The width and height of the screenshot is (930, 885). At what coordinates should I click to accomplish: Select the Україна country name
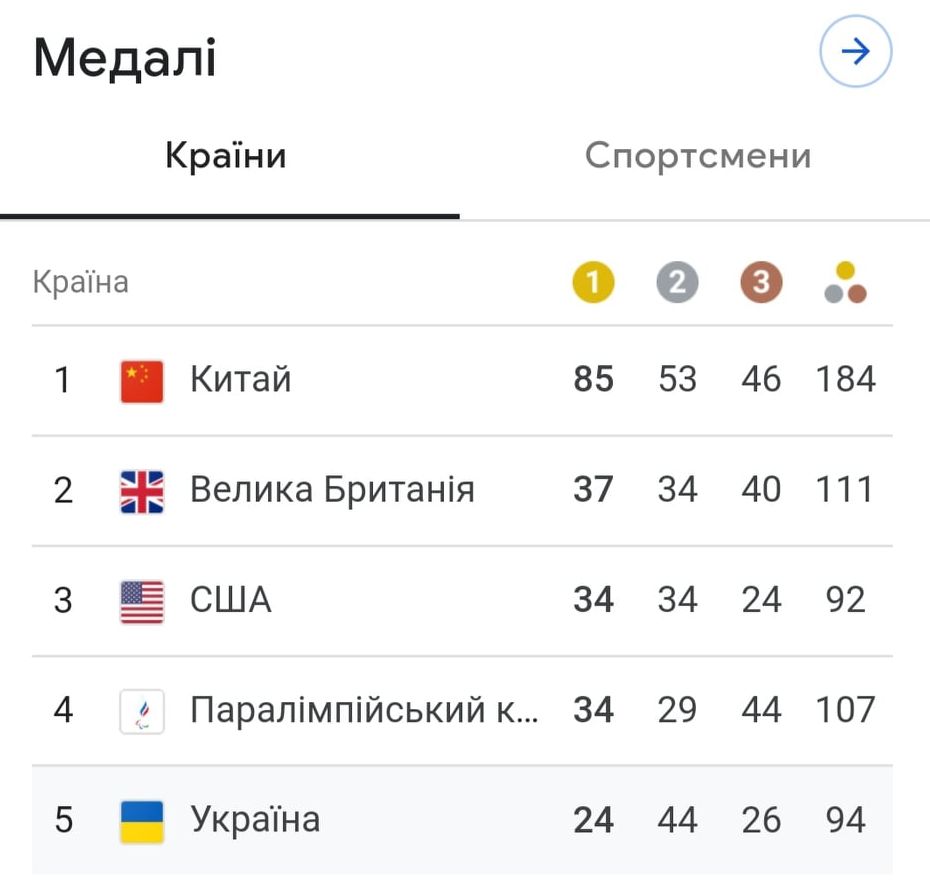[255, 820]
